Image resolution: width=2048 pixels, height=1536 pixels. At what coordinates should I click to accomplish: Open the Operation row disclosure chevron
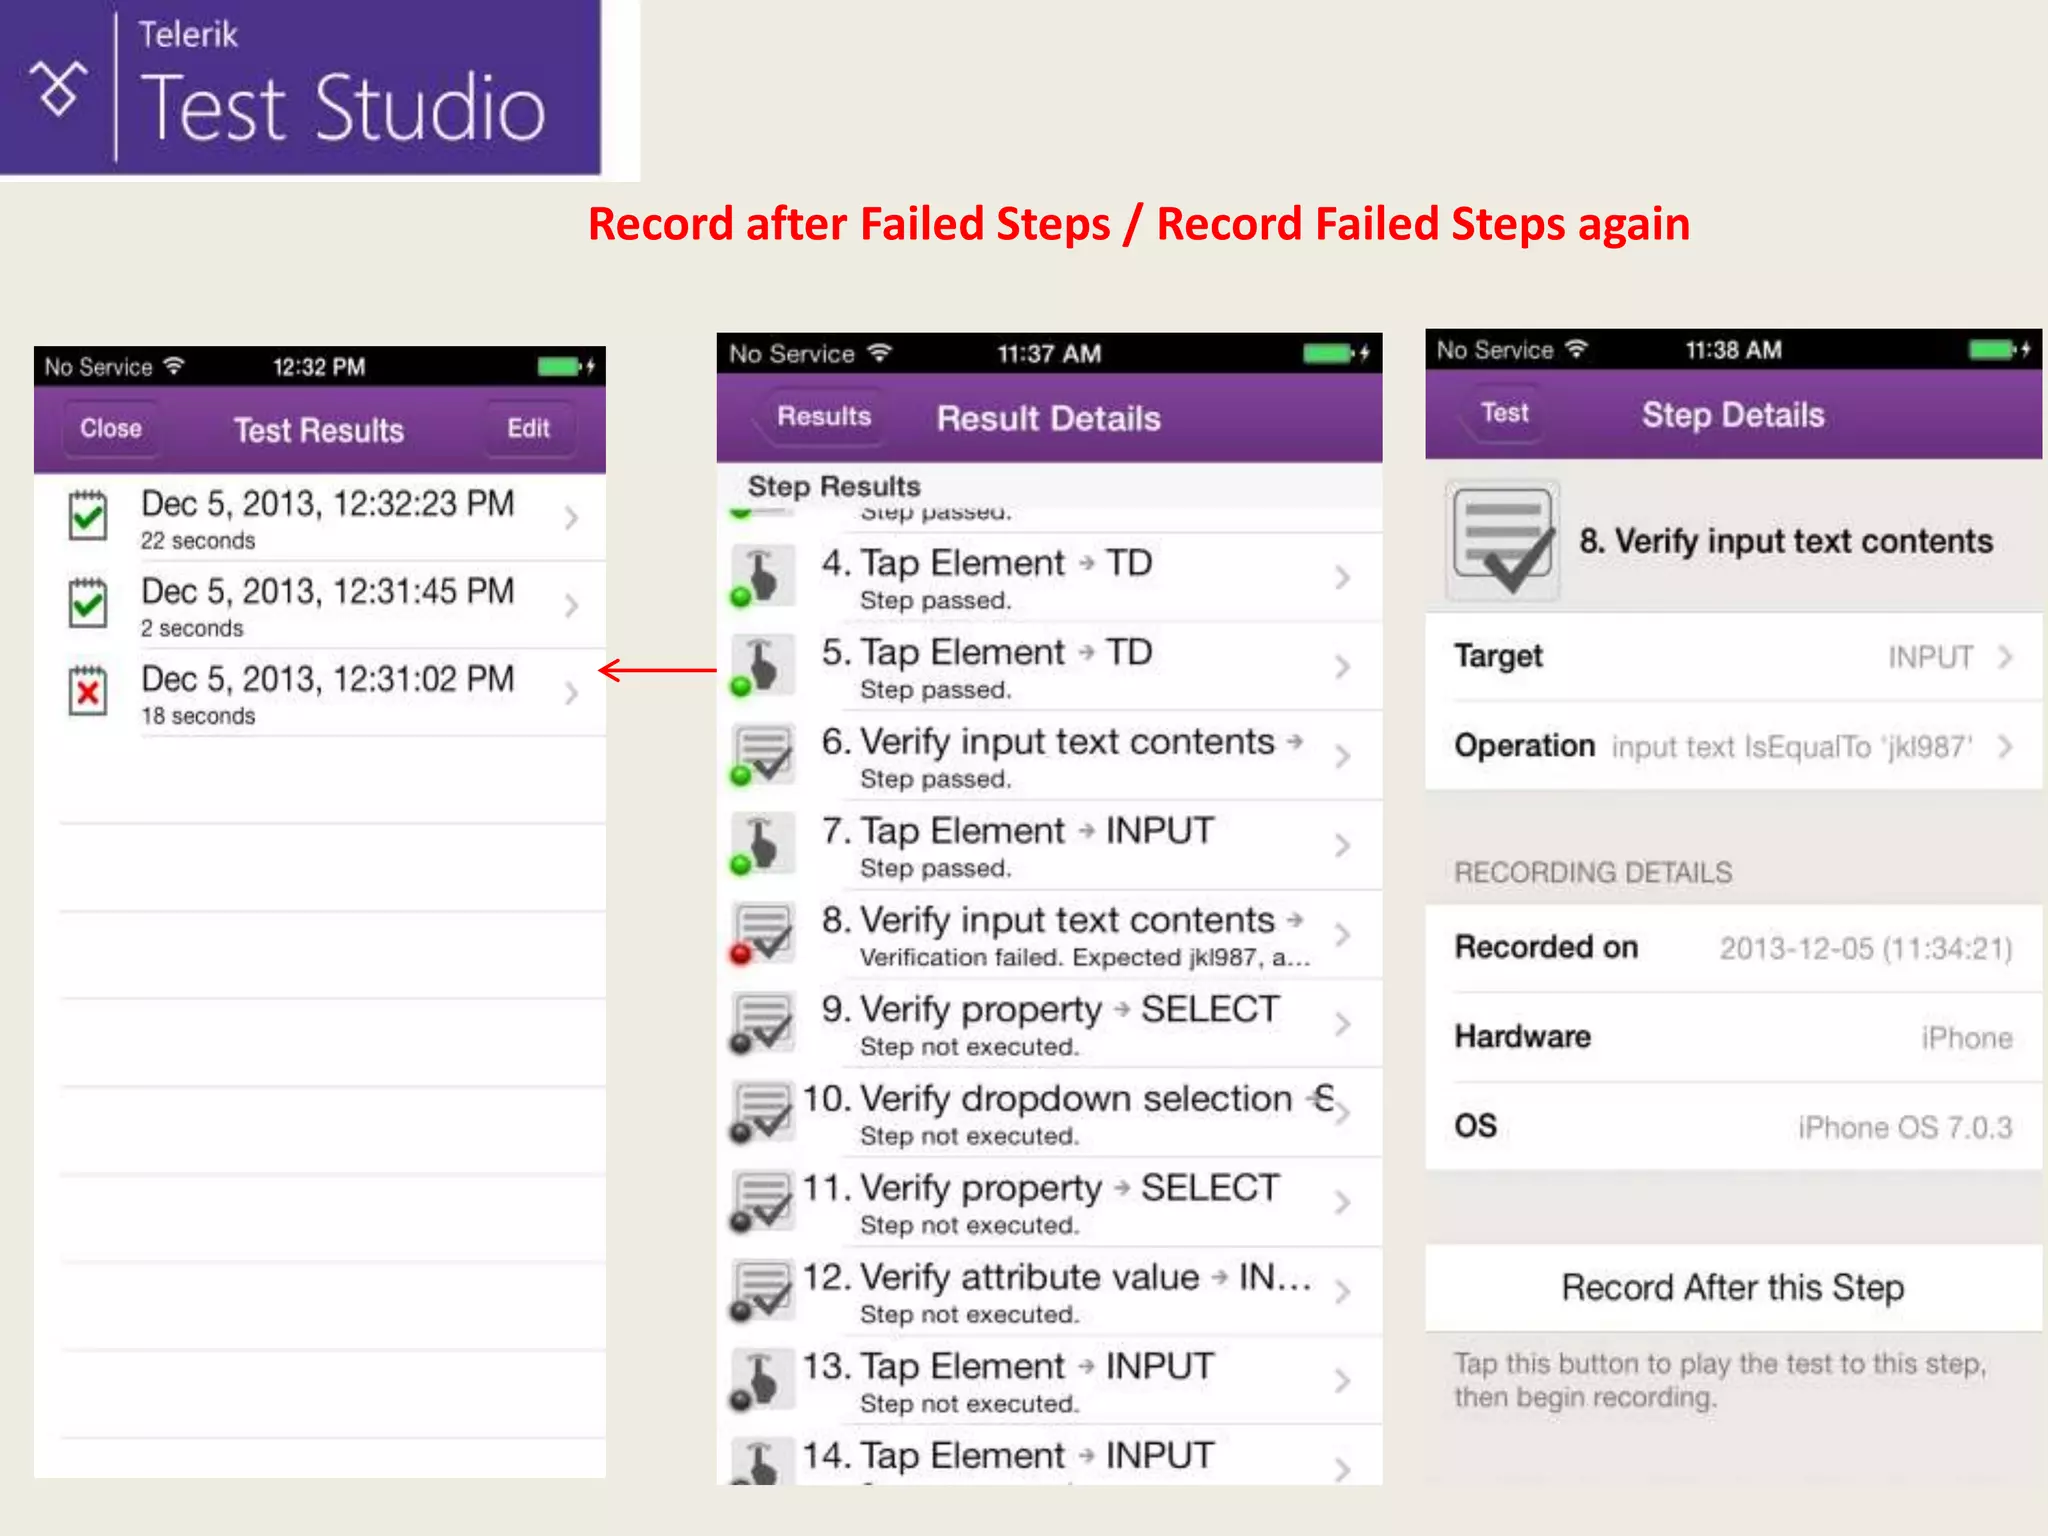2005,747
